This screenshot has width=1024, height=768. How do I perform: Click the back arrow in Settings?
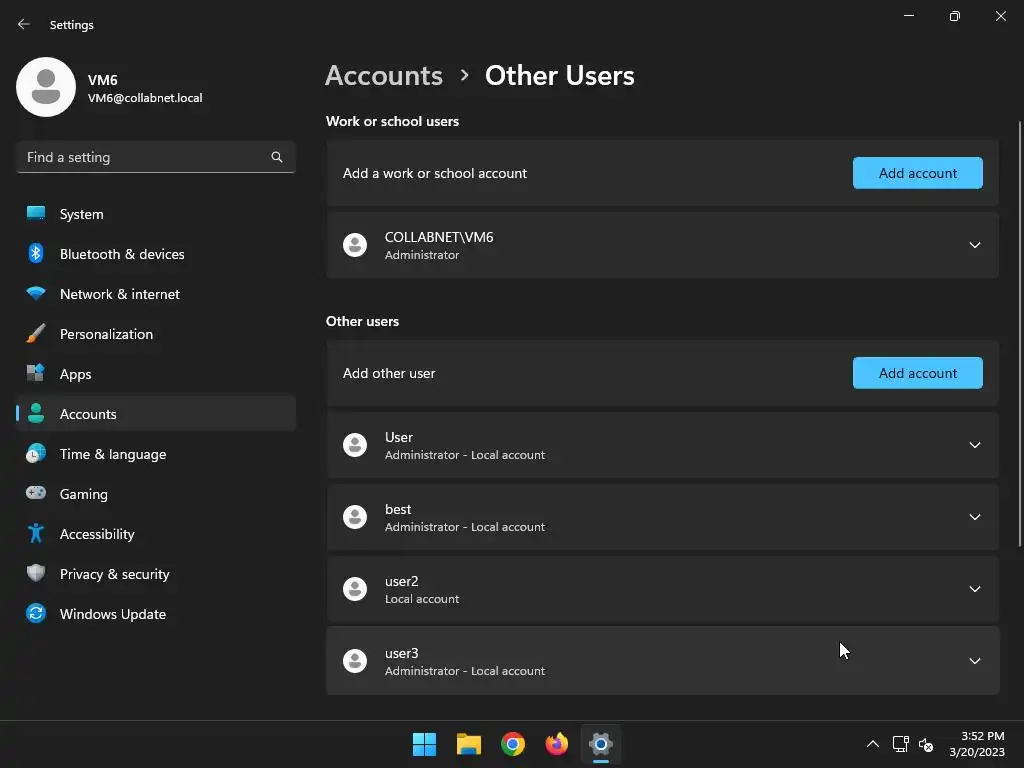click(24, 24)
